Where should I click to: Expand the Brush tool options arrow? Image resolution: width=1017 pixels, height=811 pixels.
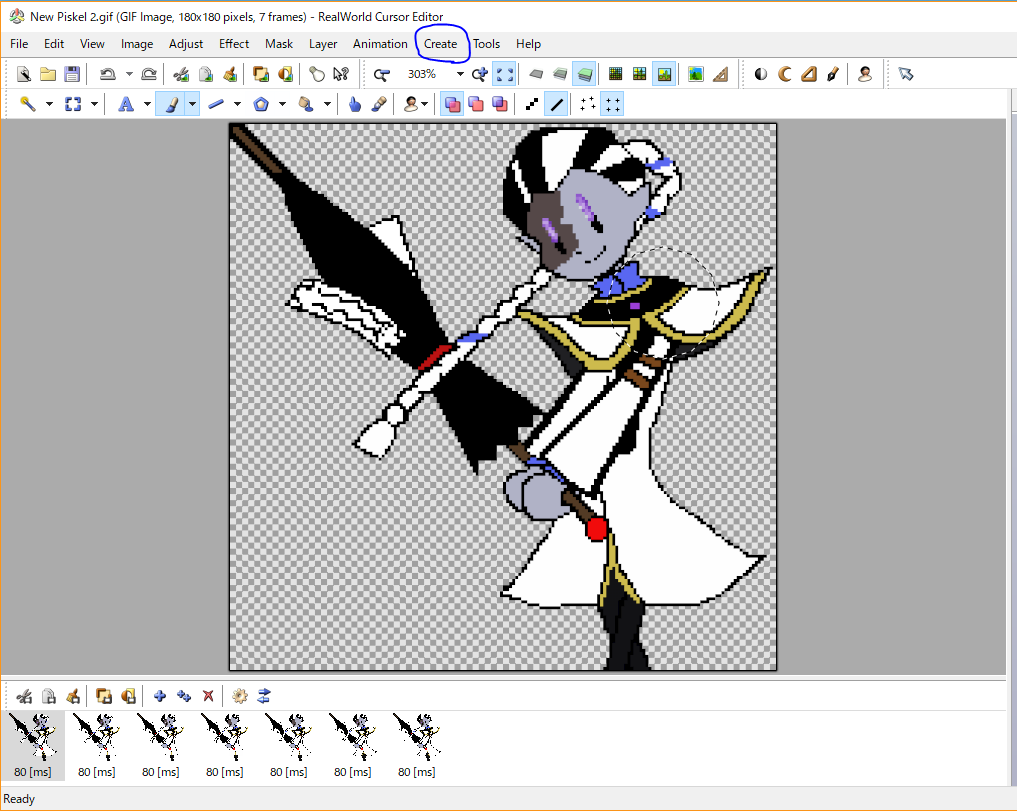tap(192, 104)
